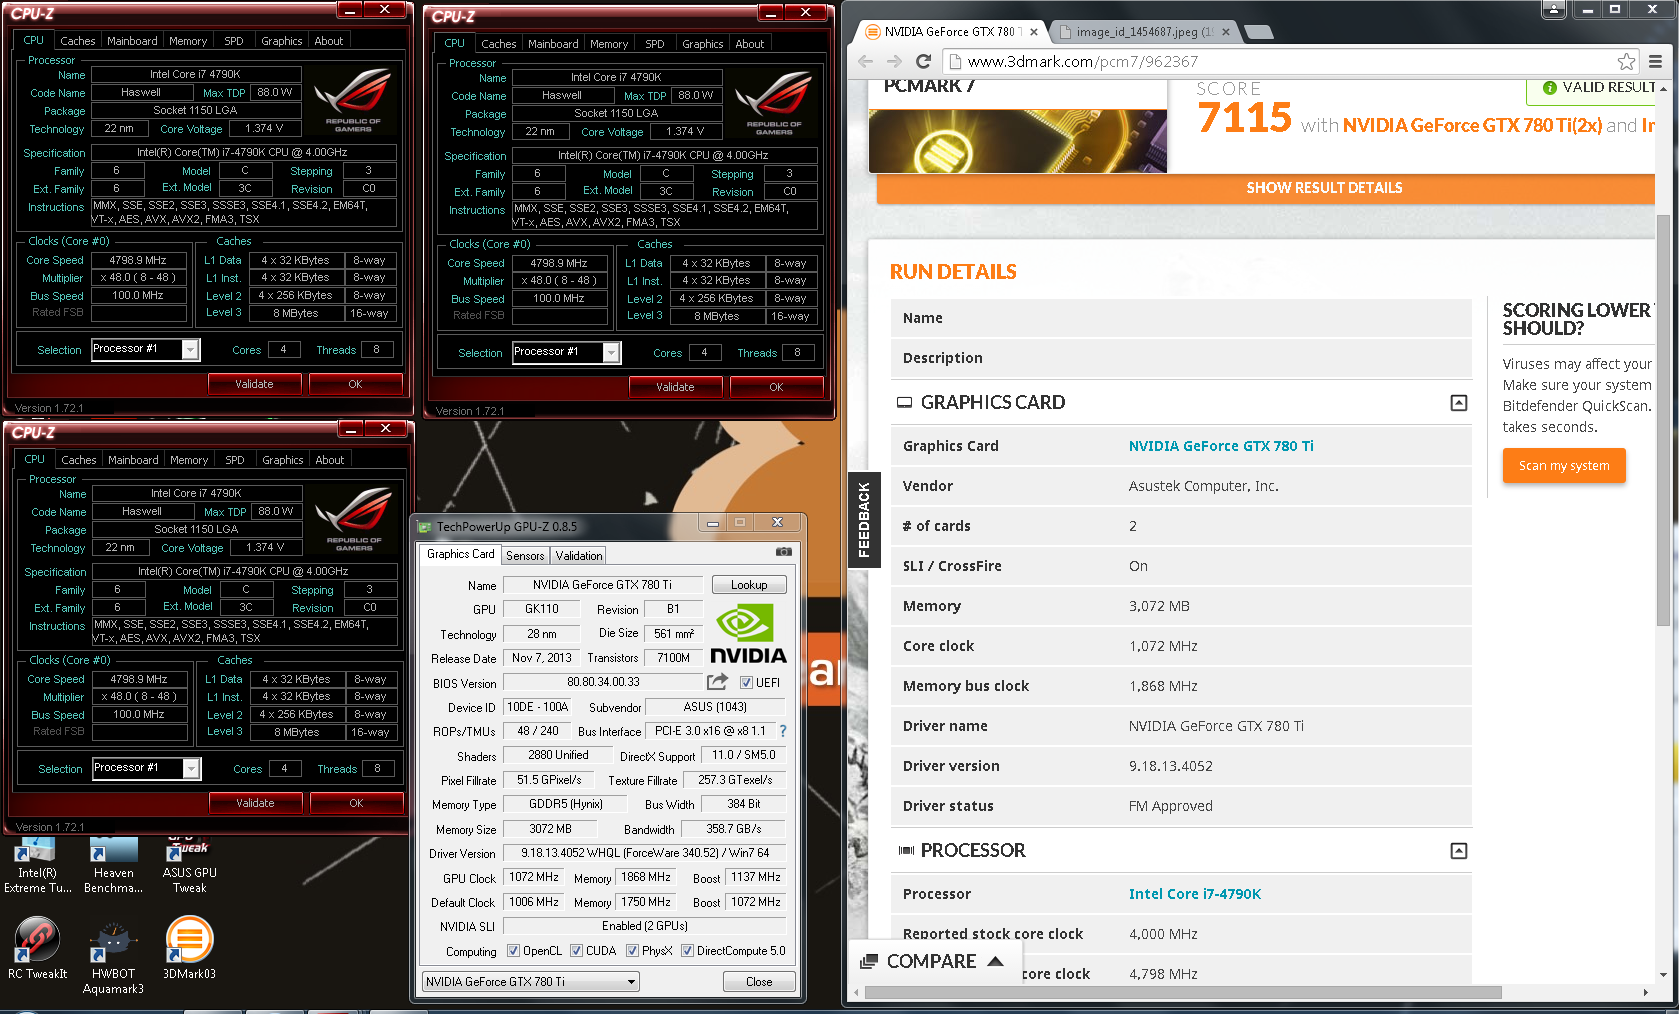Open a new Chrome tab

tap(1259, 32)
